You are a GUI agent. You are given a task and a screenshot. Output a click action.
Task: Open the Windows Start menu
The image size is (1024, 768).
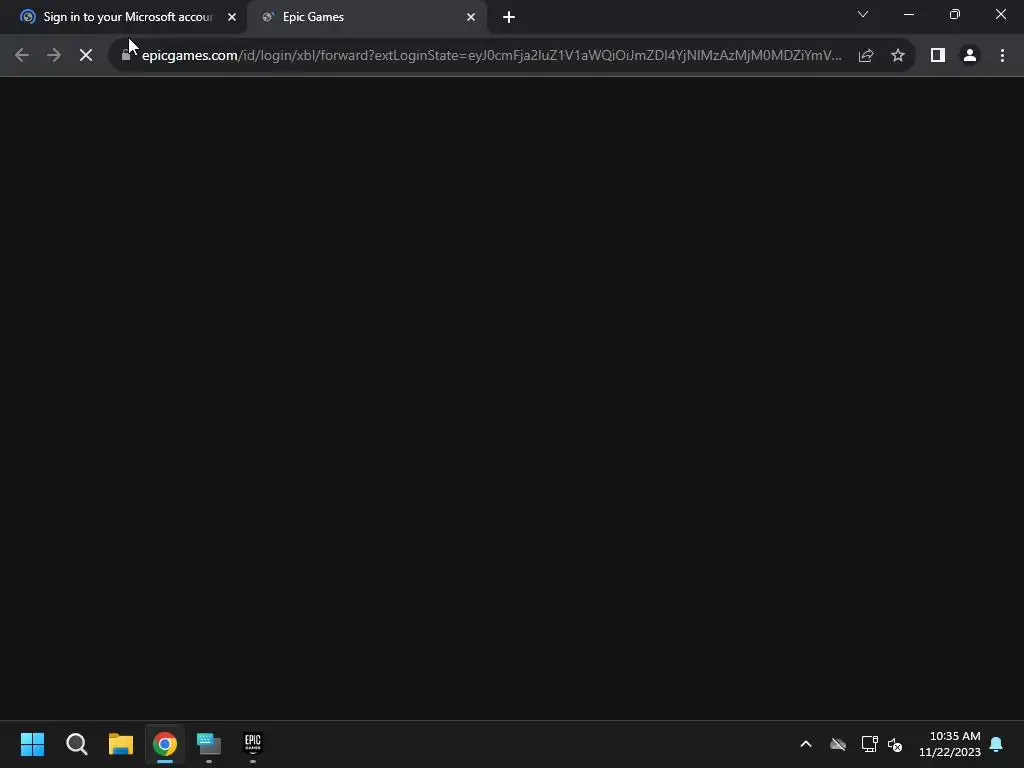(32, 744)
